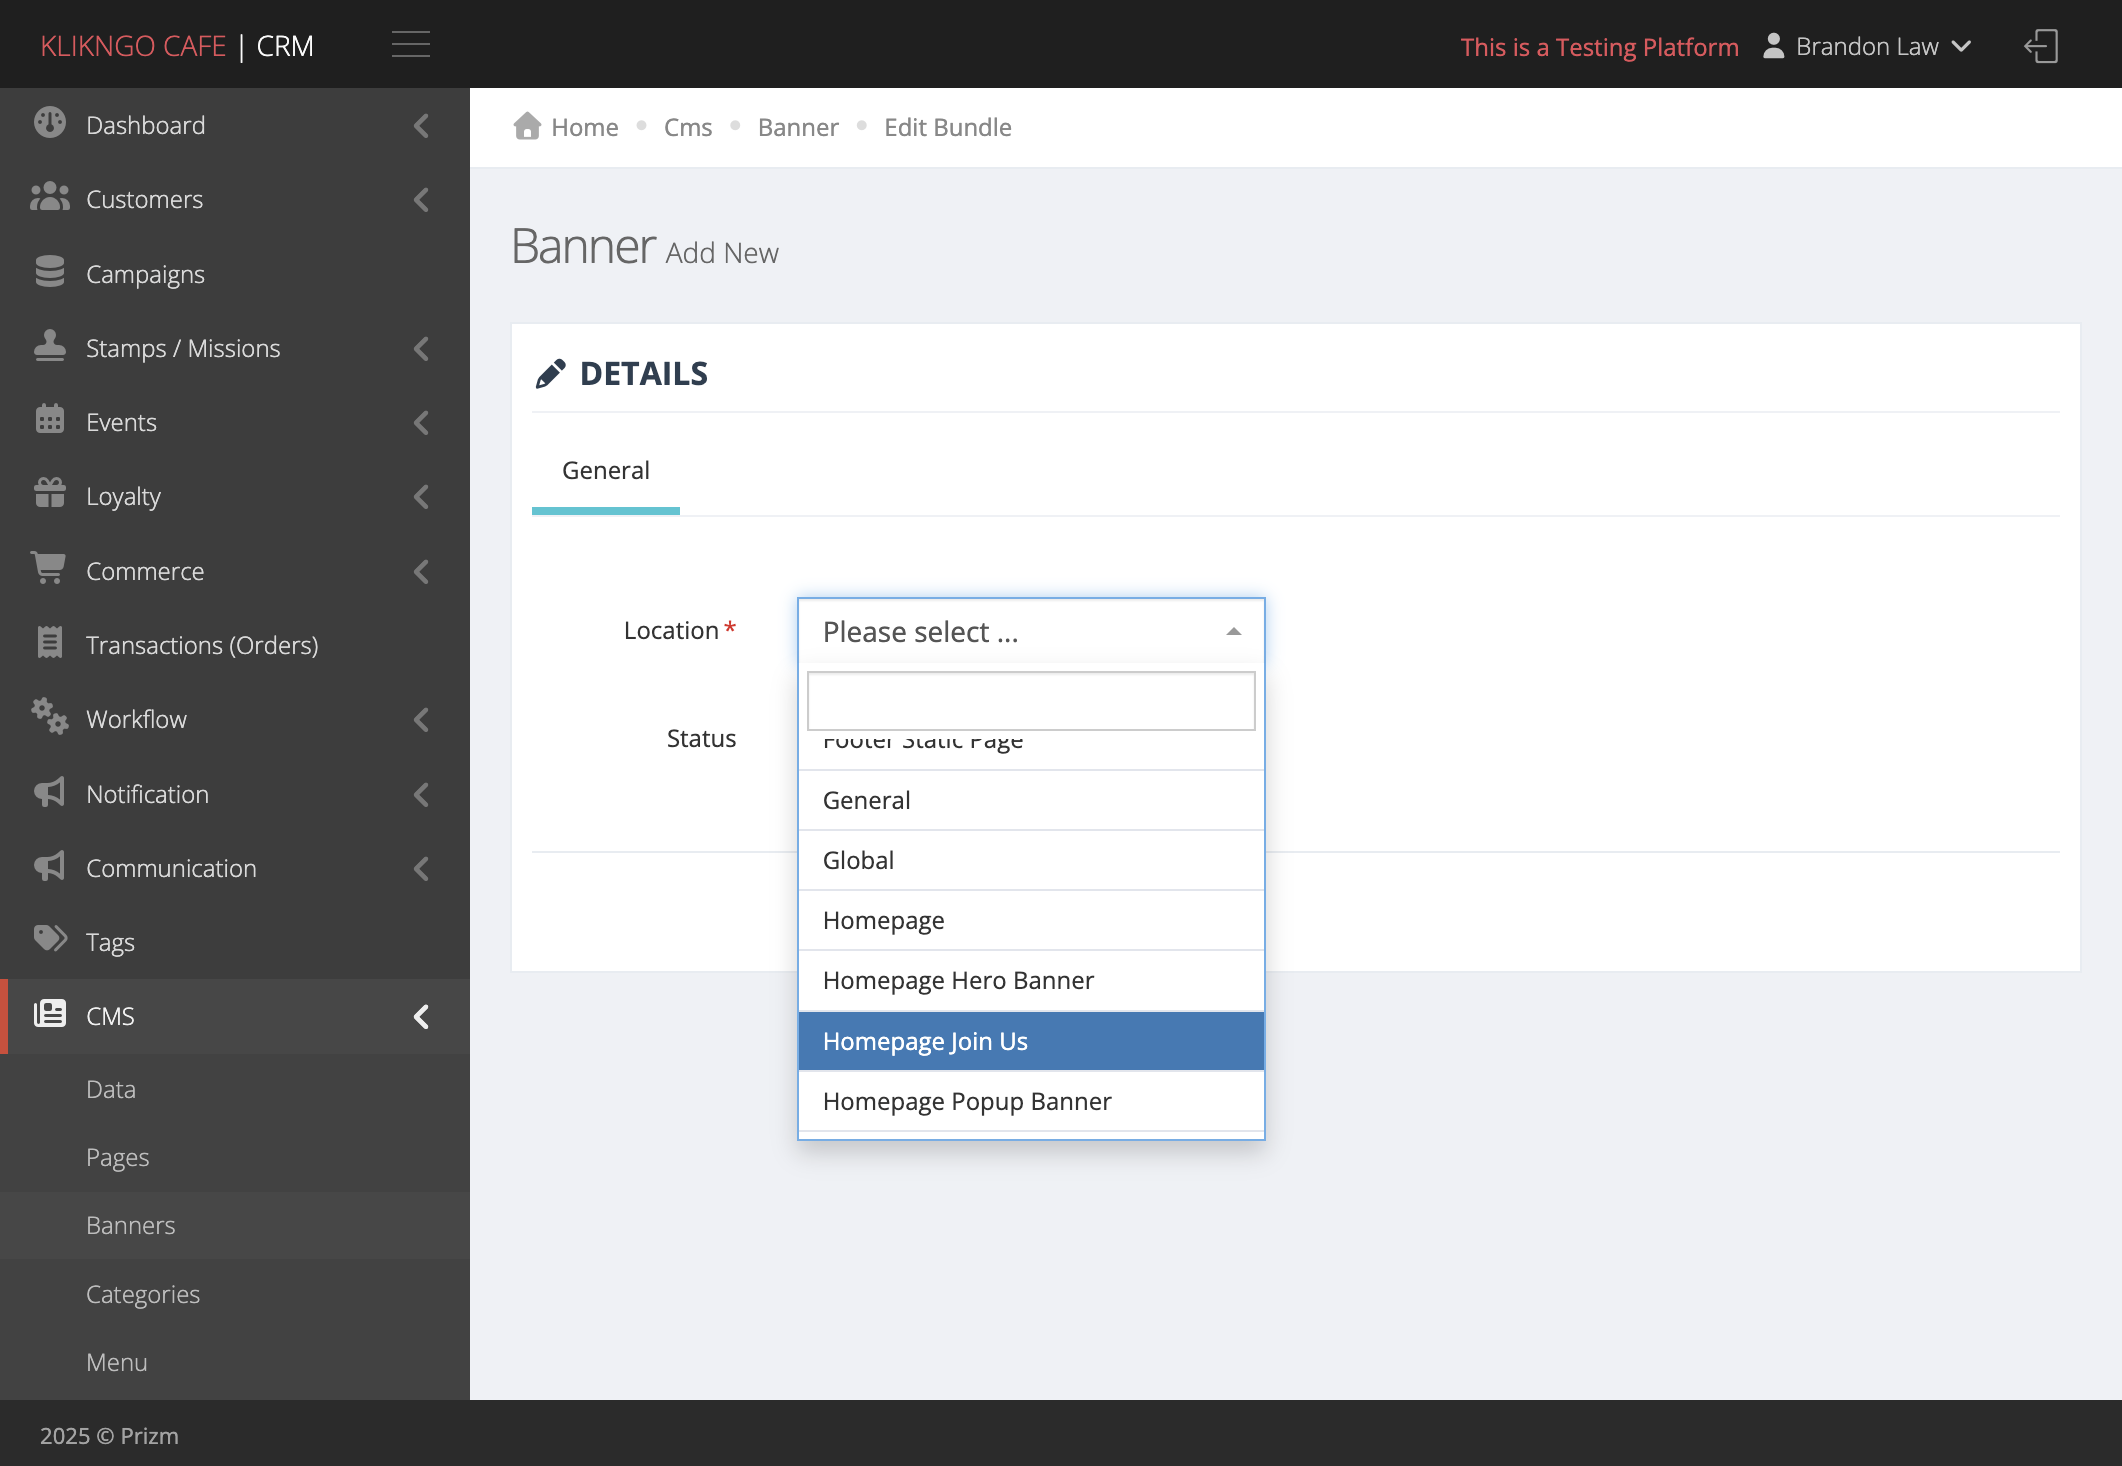Image resolution: width=2122 pixels, height=1466 pixels.
Task: Click the Notification megaphone icon
Action: click(50, 792)
